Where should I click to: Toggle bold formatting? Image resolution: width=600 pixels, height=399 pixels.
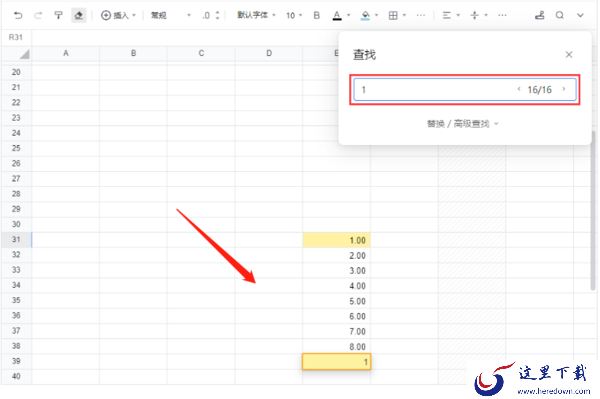(x=316, y=15)
